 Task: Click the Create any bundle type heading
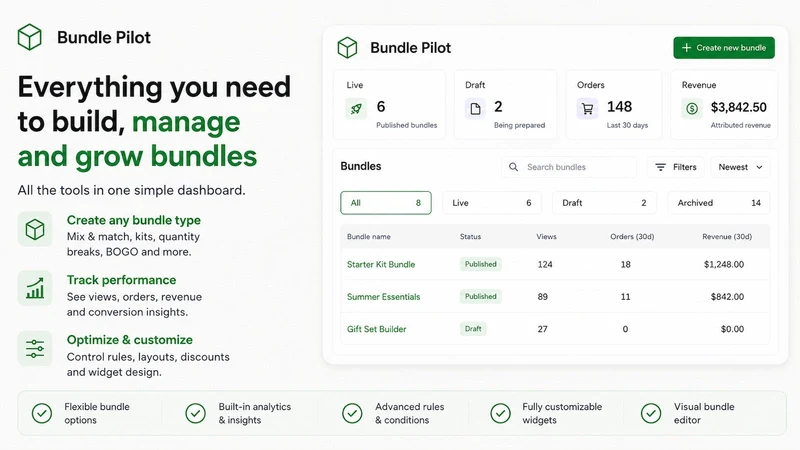134,220
